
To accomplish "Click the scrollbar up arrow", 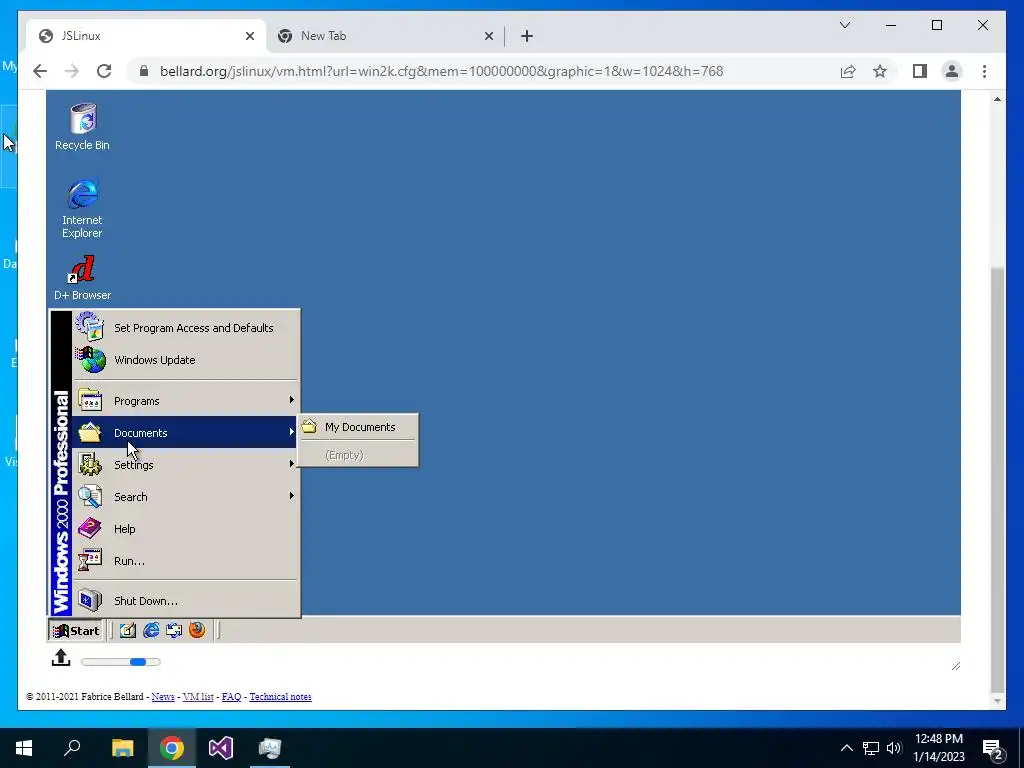I will click(x=997, y=99).
